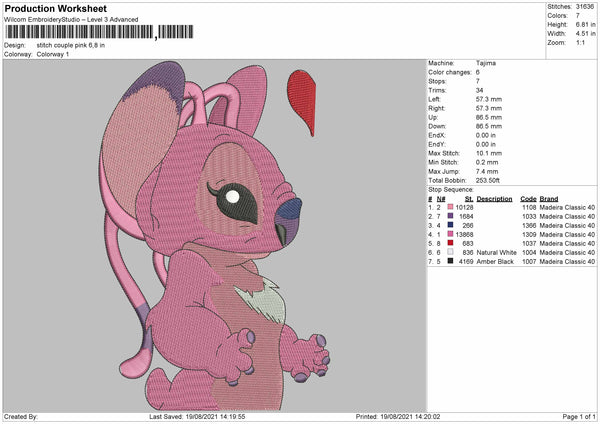Image resolution: width=600 pixels, height=424 pixels.
Task: Click the St. column header
Action: 469,199
